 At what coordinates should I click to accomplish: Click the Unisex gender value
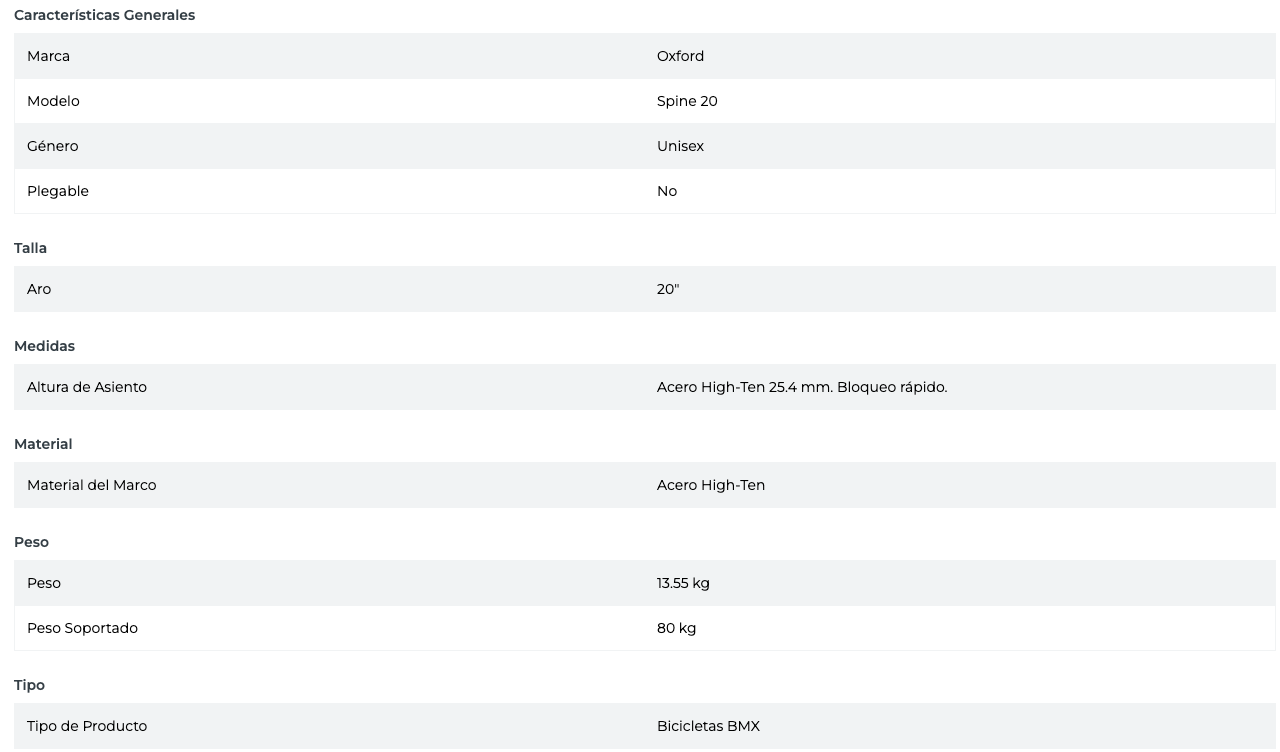click(x=680, y=146)
